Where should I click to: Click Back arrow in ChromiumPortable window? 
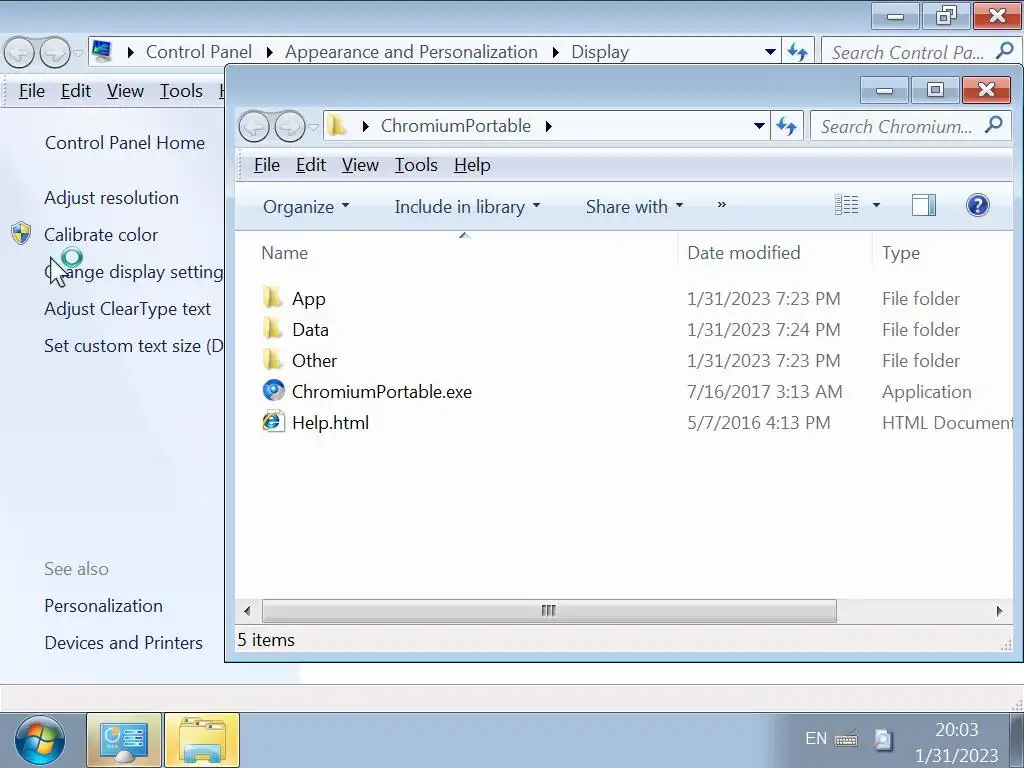click(254, 126)
